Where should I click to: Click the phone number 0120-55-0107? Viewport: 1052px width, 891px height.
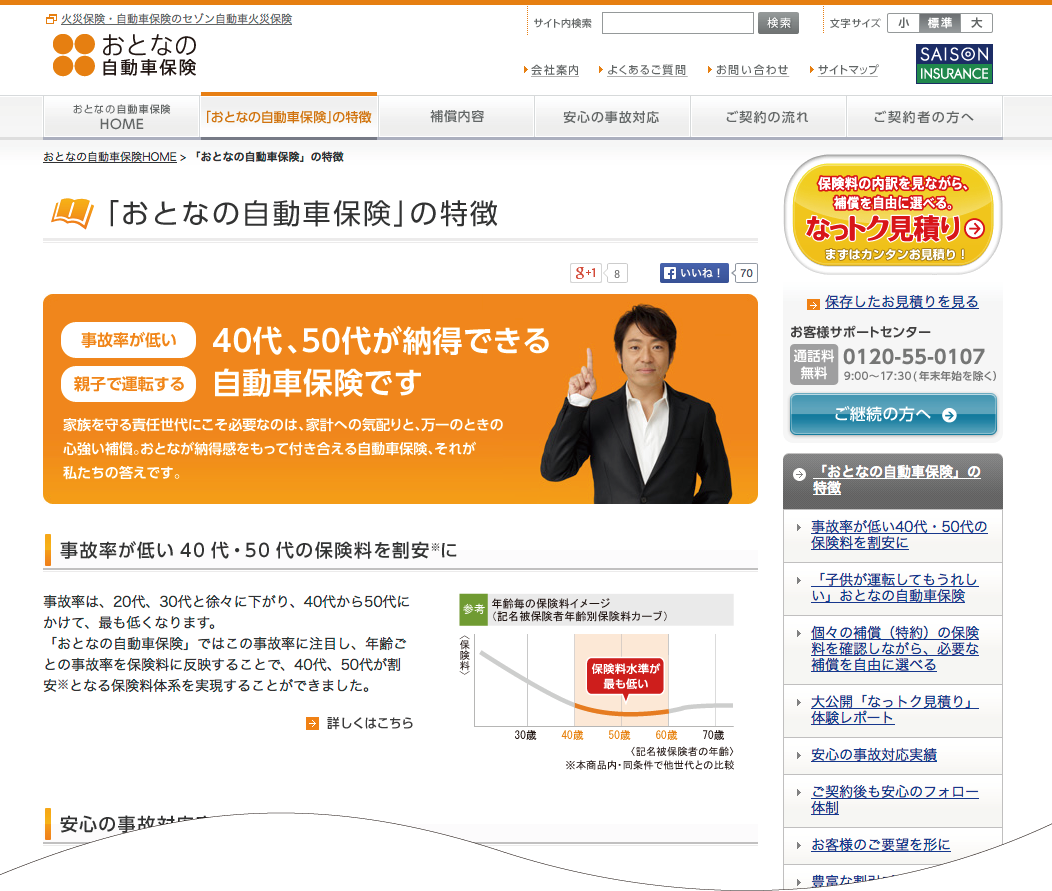point(914,356)
